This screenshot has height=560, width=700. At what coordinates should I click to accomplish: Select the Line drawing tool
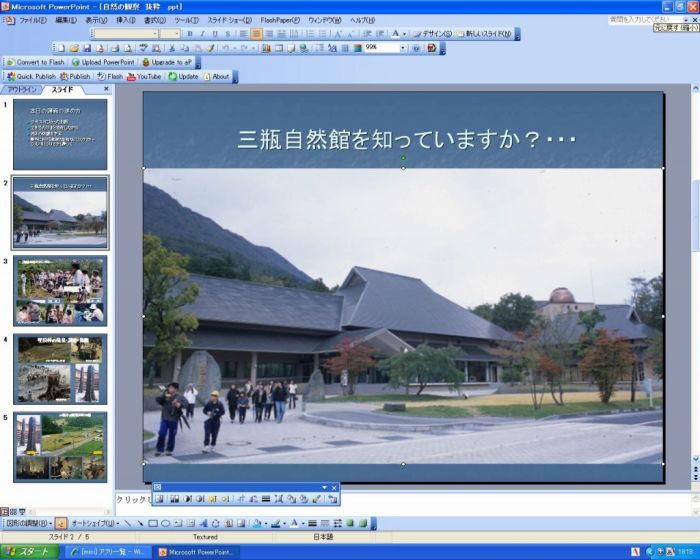coord(127,523)
